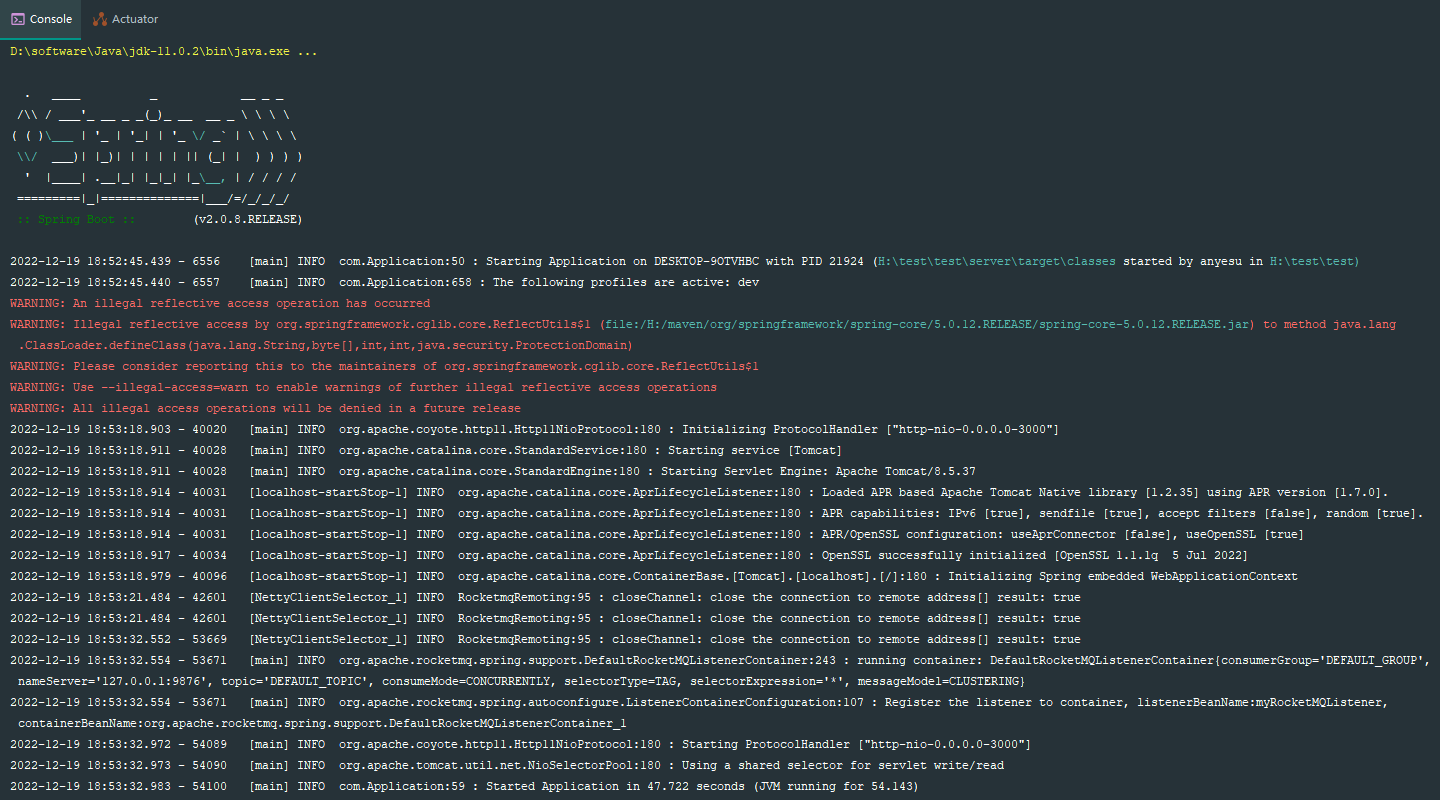
Task: Switch to the Console tab
Action: coord(40,19)
